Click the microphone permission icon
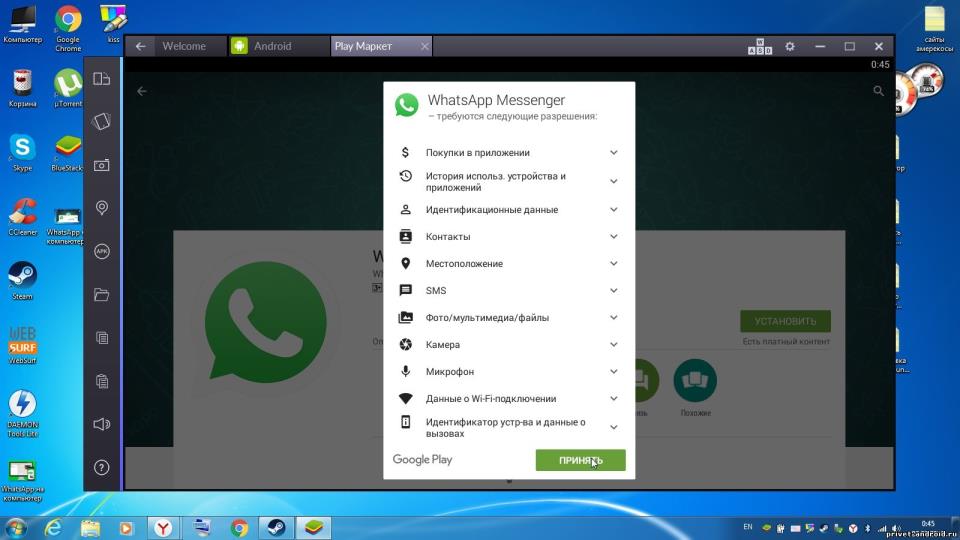The height and width of the screenshot is (540, 960). (x=405, y=371)
